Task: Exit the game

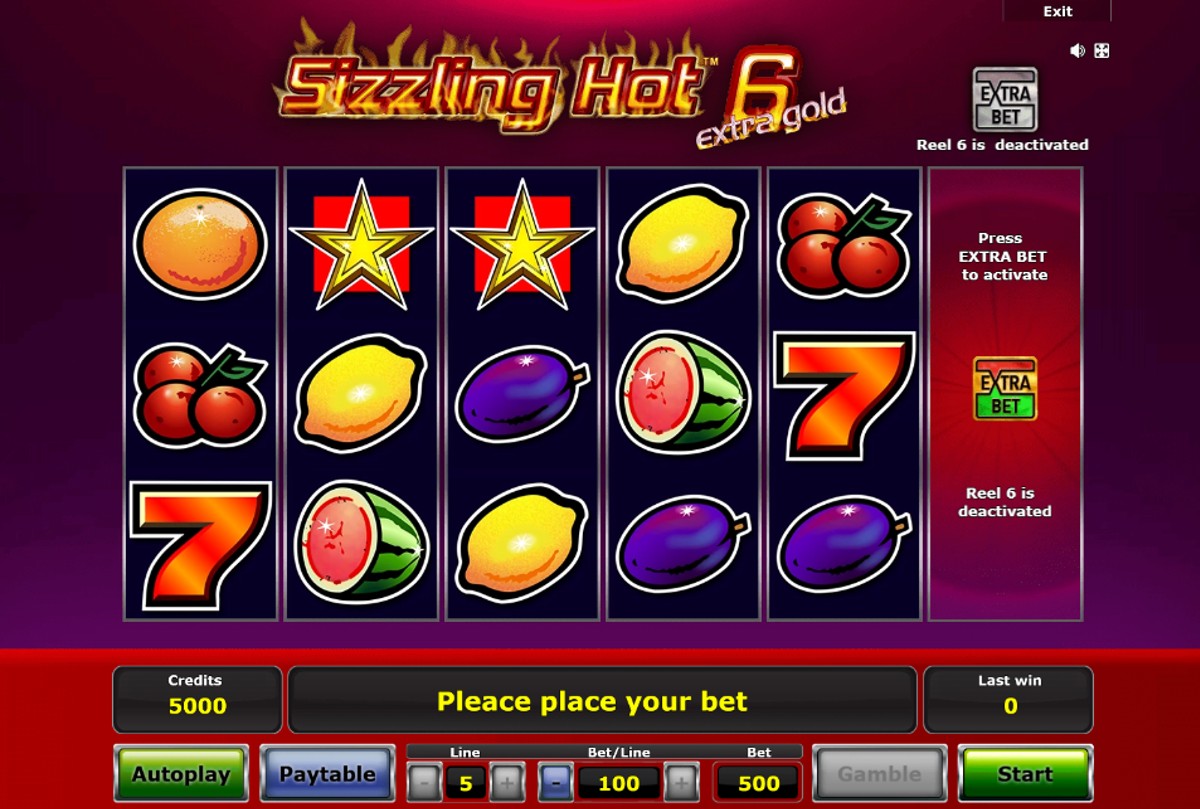Action: (1057, 11)
